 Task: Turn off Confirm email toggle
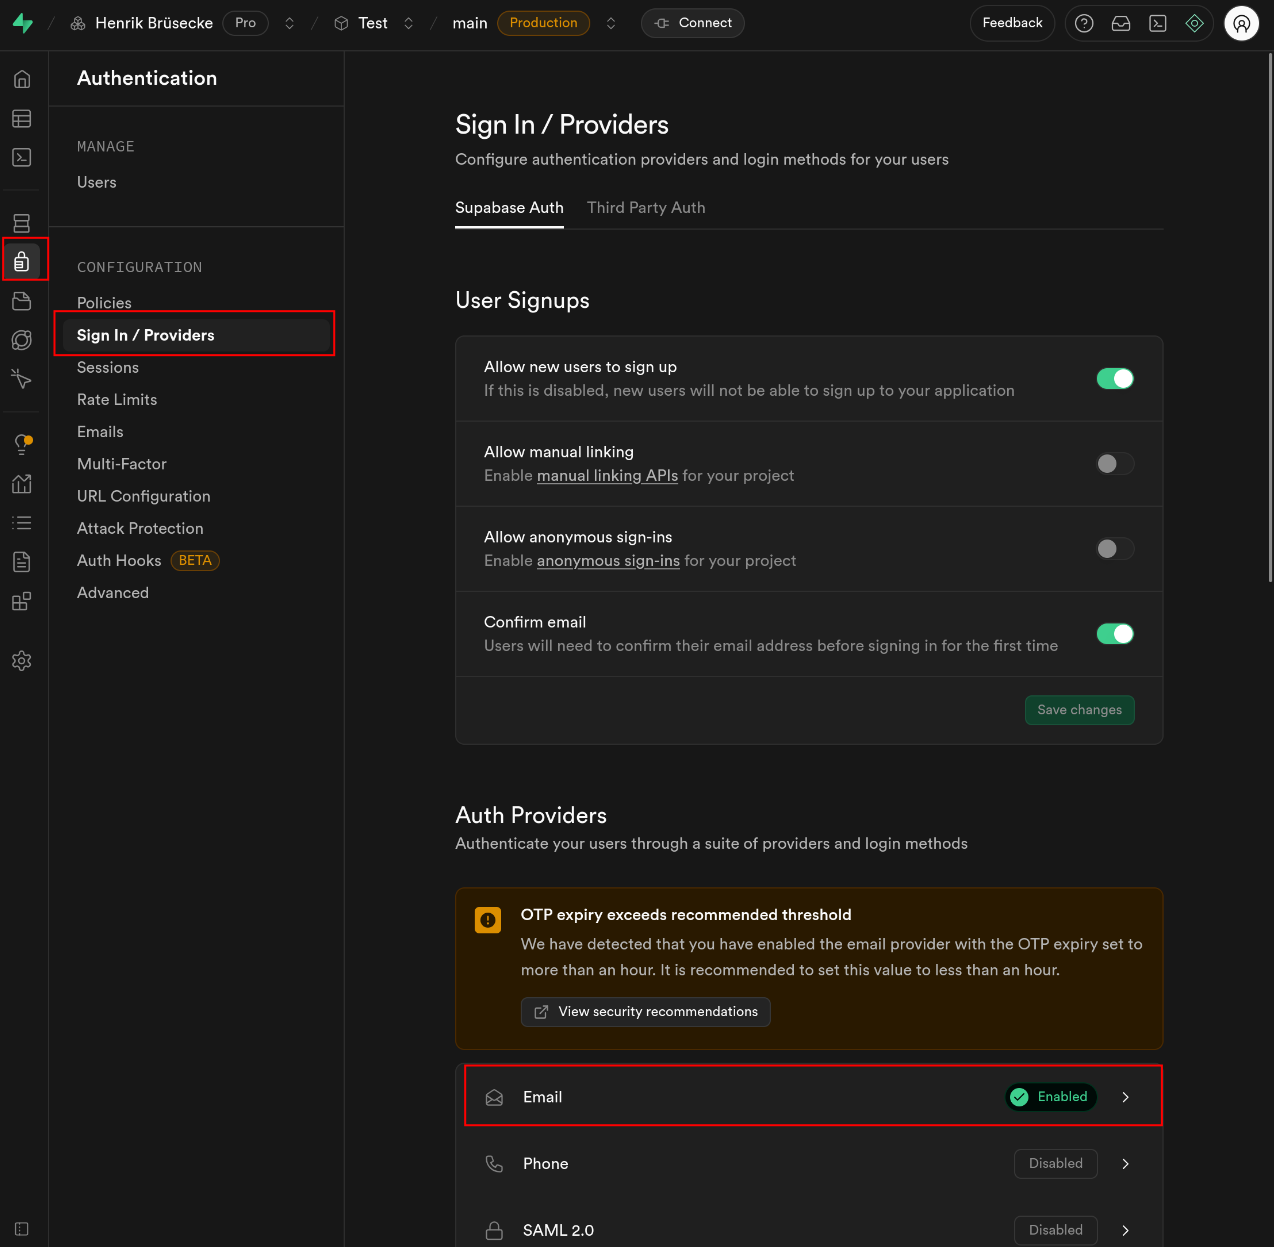(1115, 634)
